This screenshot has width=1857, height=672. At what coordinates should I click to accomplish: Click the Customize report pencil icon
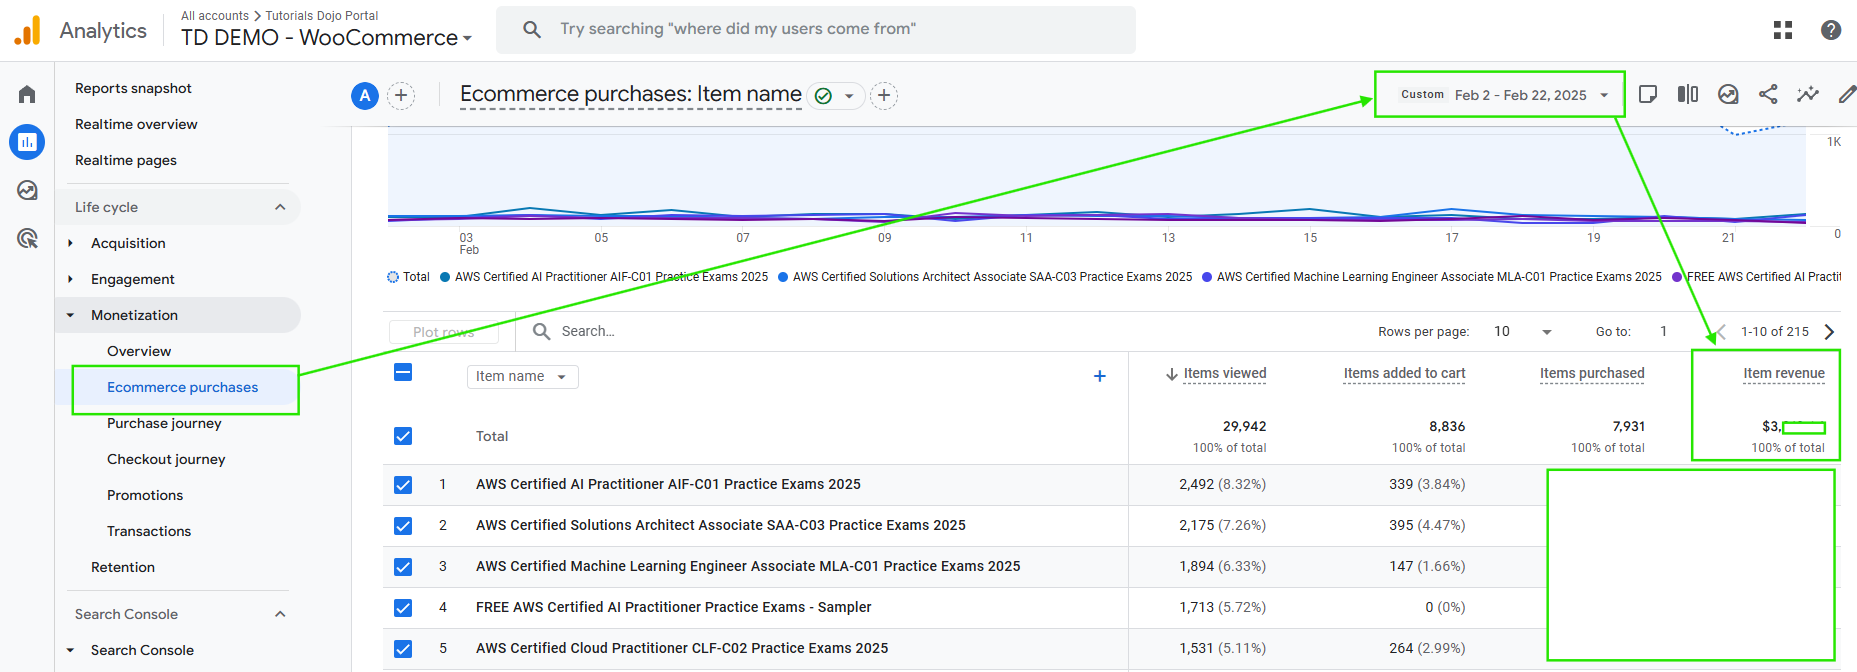pos(1847,94)
